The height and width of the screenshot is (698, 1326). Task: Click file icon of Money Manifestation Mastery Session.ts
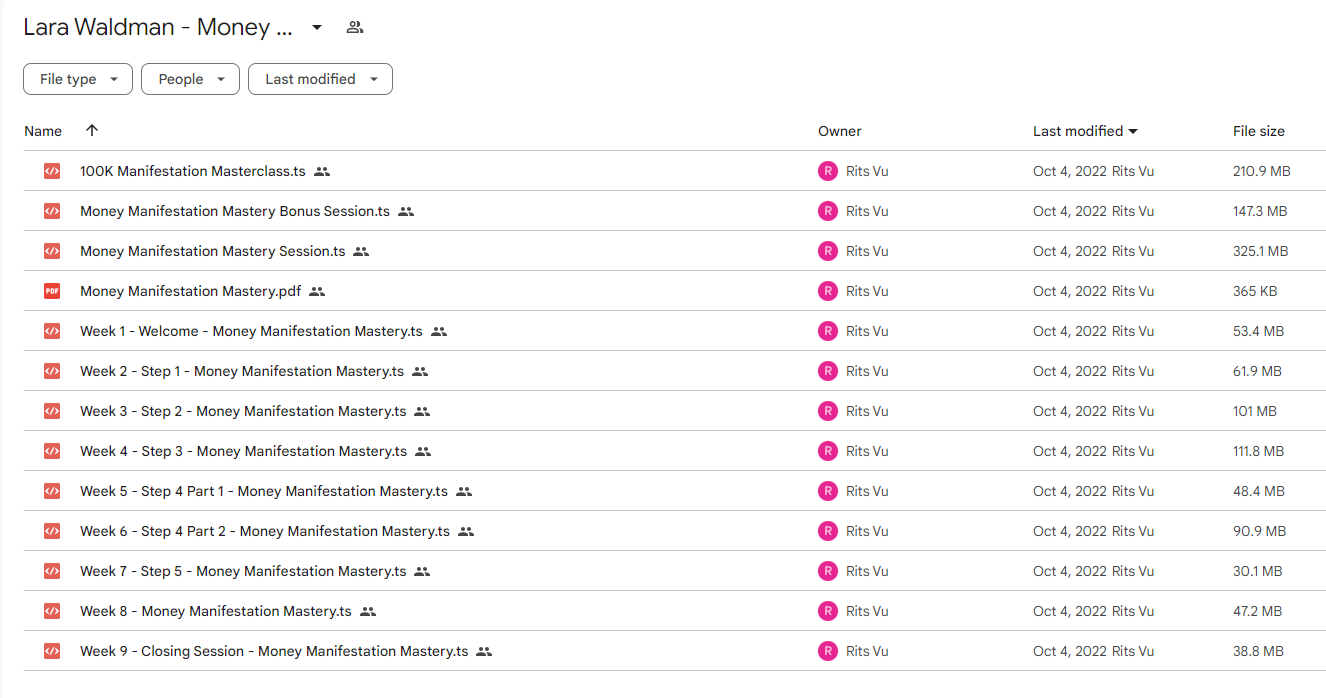pos(52,251)
